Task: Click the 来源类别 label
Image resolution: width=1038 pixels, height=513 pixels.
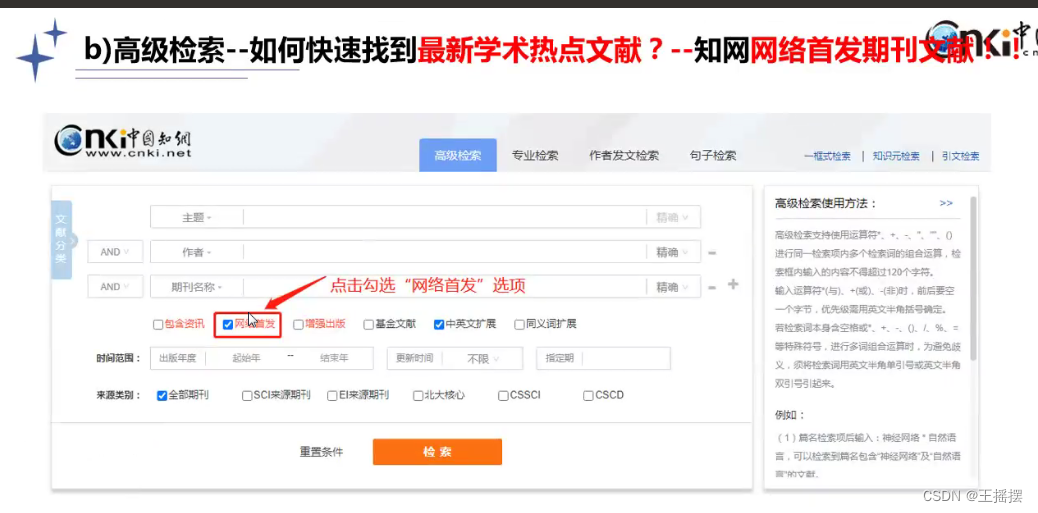Action: pos(118,396)
